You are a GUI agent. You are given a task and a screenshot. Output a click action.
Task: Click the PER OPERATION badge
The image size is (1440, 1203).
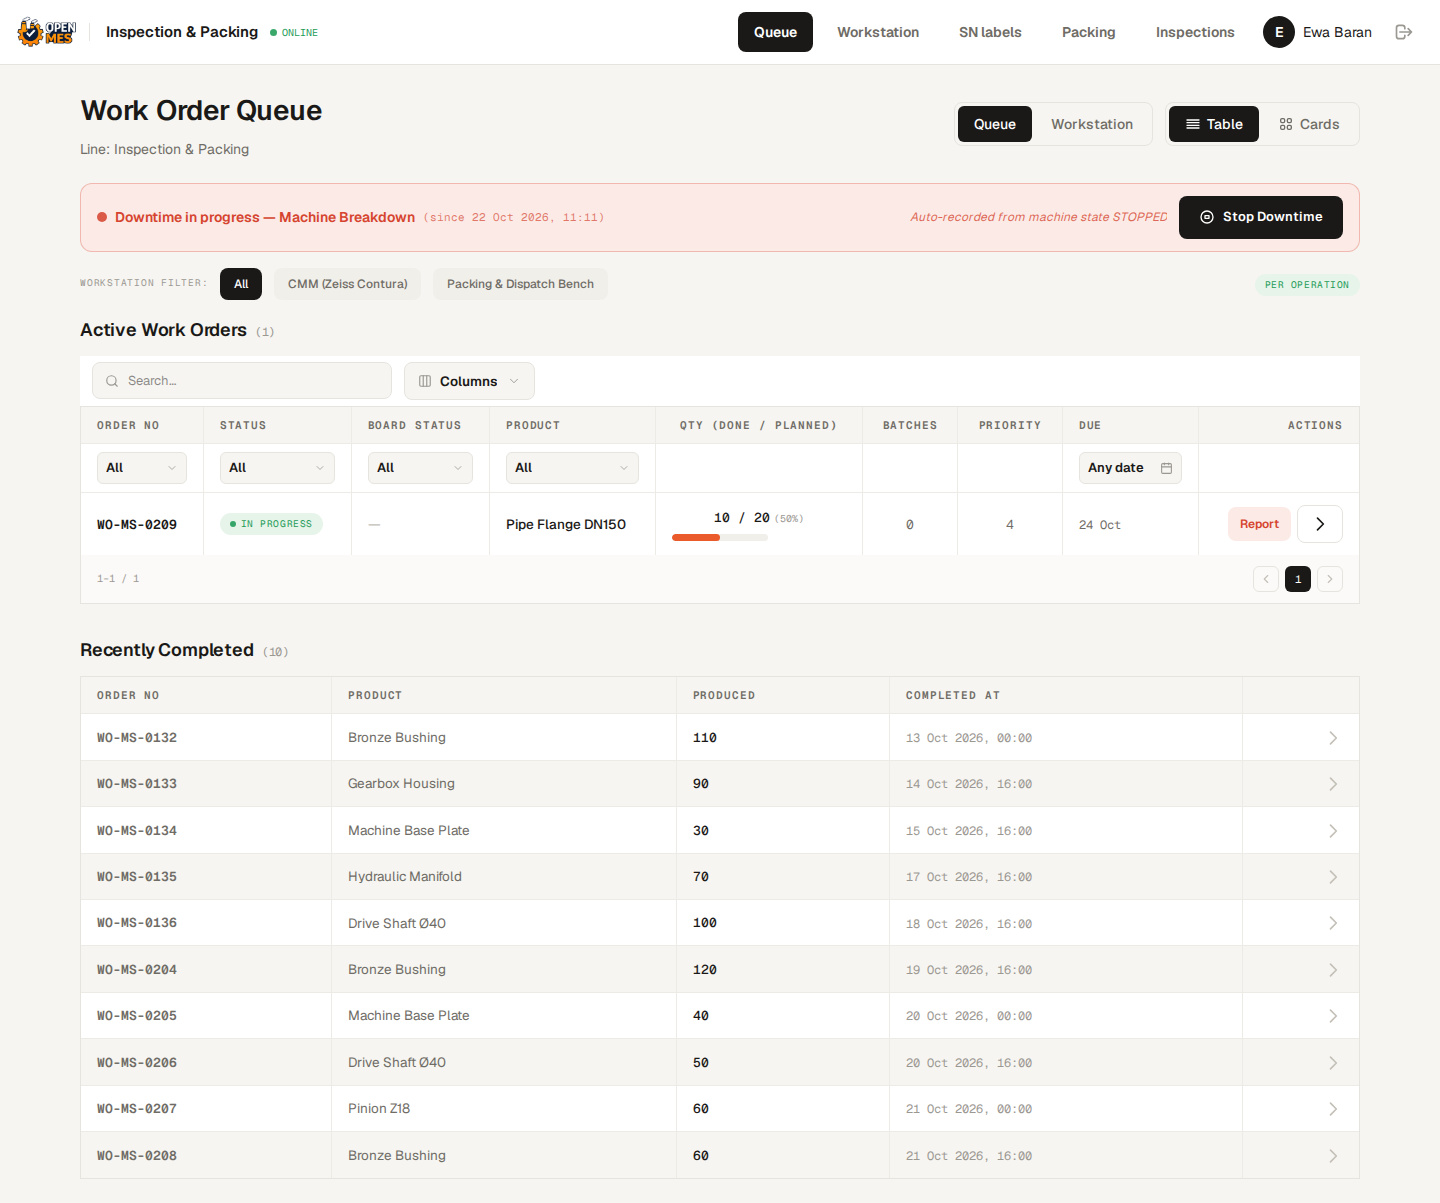pyautogui.click(x=1307, y=285)
